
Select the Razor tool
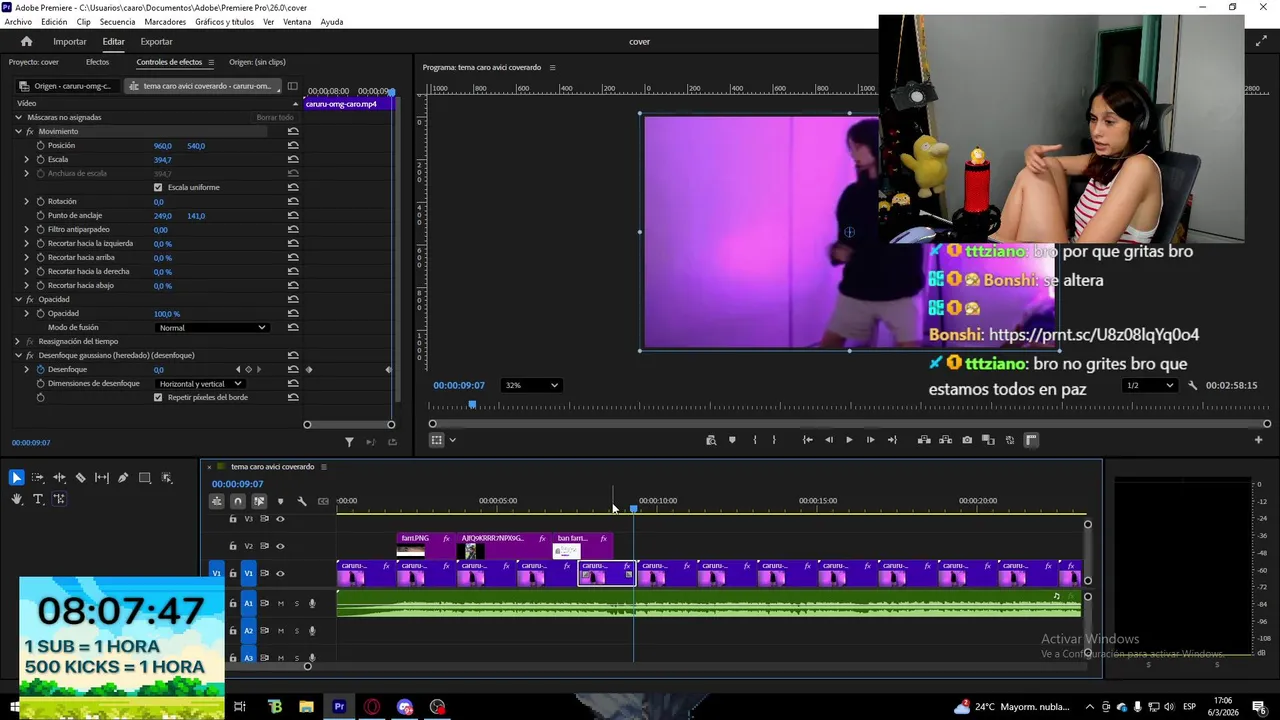click(81, 478)
